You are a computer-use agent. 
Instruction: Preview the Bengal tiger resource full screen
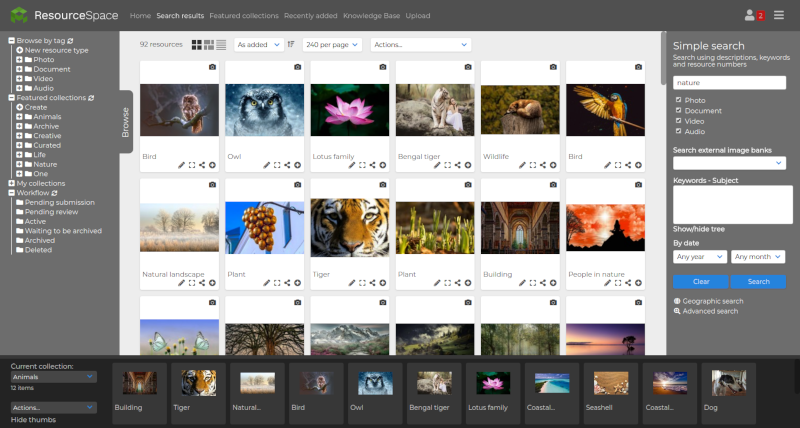pyautogui.click(x=448, y=165)
